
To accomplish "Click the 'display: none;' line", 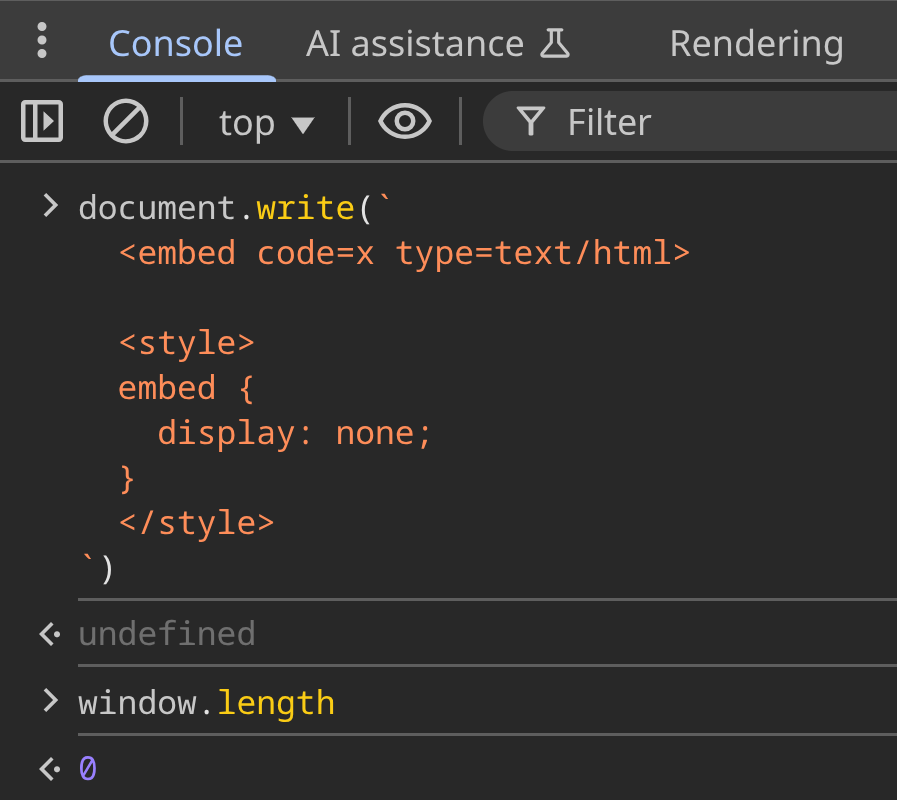I will (294, 433).
